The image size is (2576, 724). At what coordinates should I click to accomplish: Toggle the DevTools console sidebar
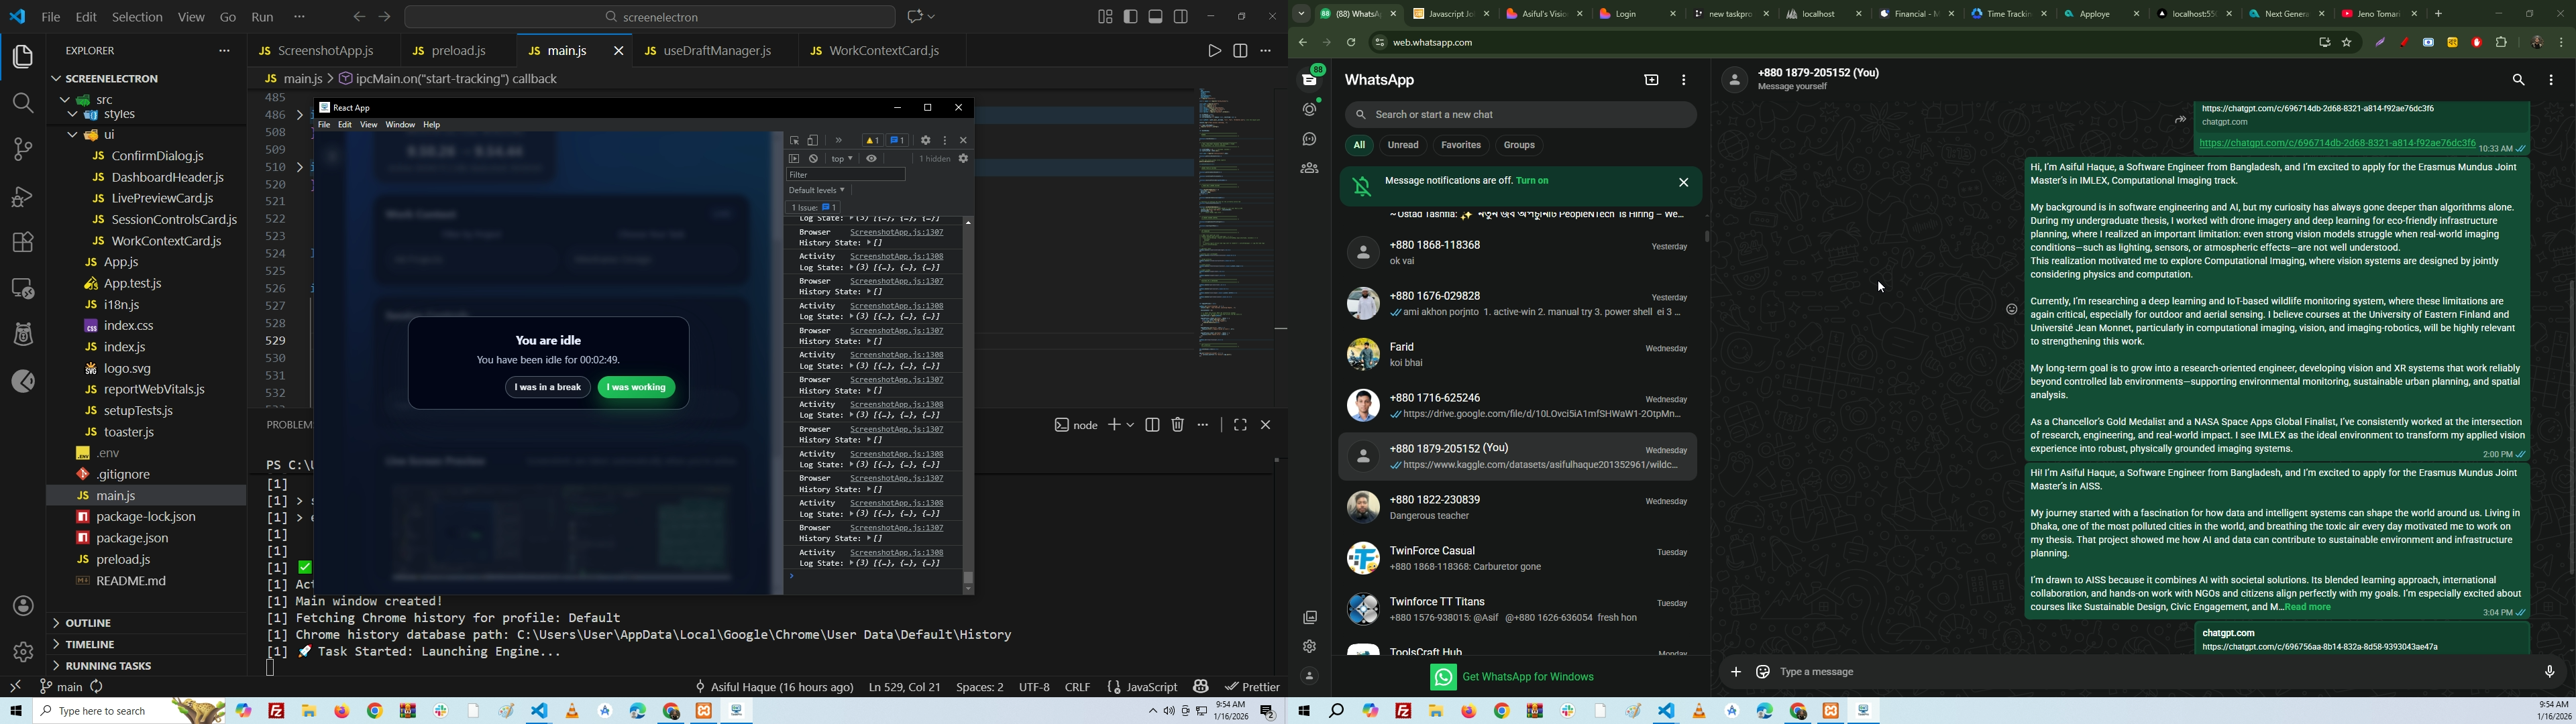(795, 159)
